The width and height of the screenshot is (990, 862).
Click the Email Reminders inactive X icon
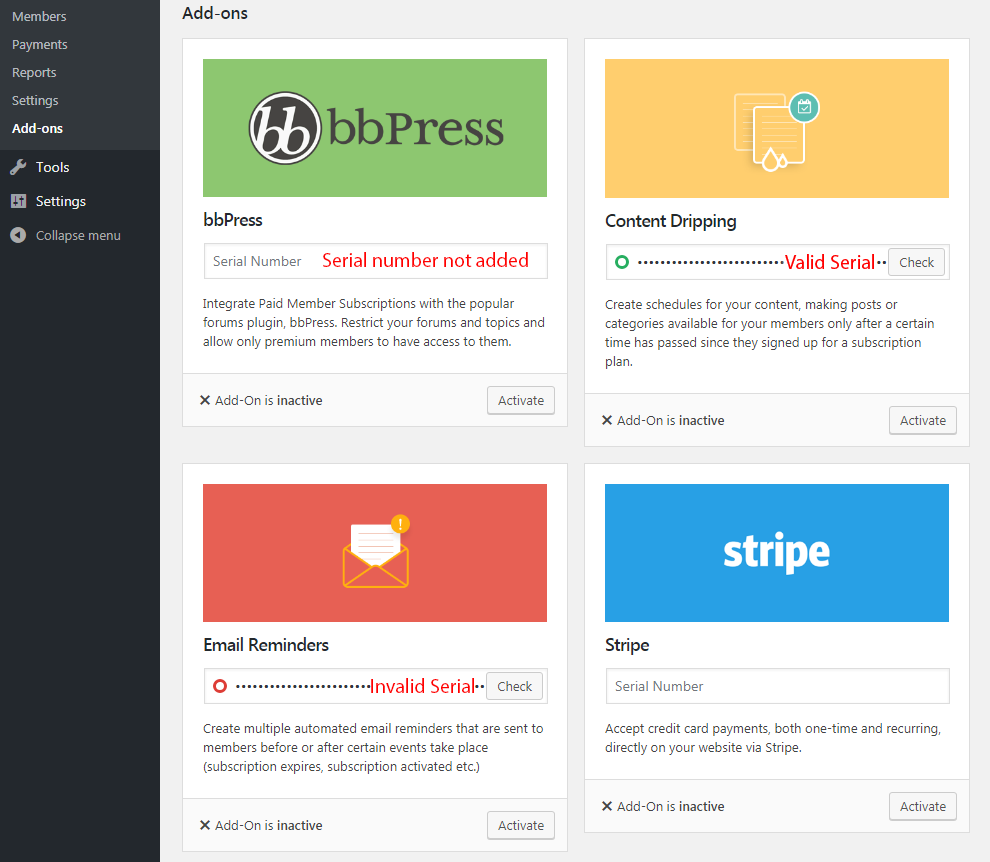tap(205, 825)
